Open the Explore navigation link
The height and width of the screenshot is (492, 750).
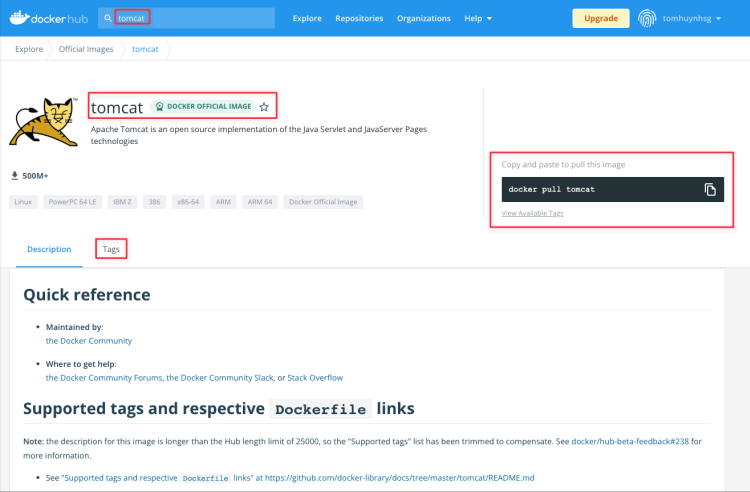coord(307,18)
